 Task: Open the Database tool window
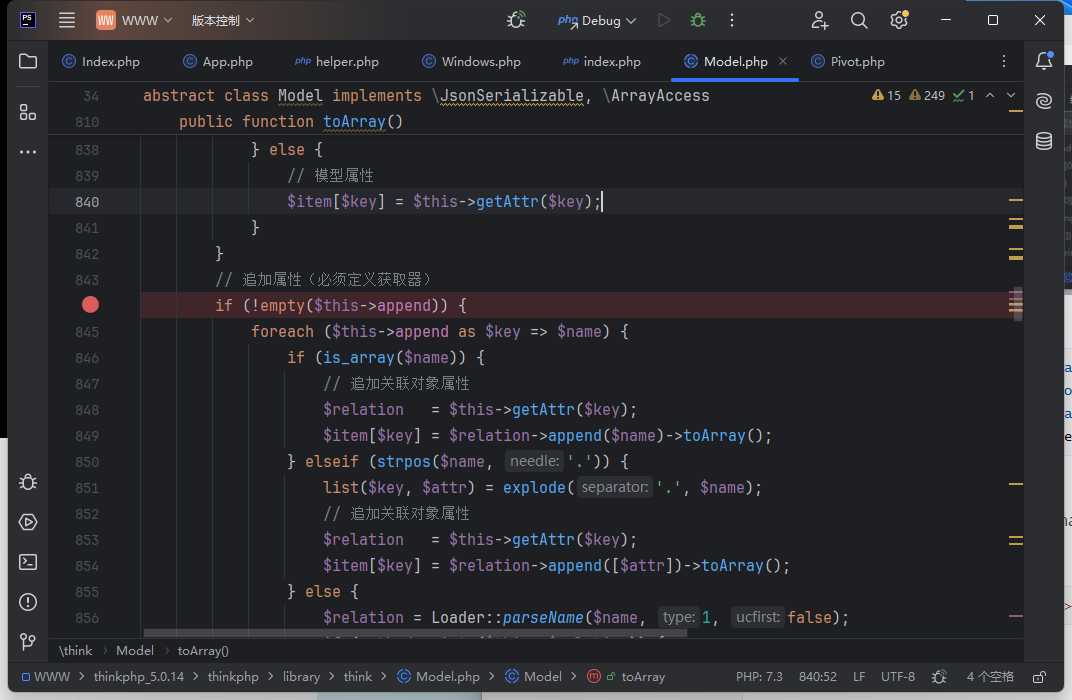[x=1044, y=141]
